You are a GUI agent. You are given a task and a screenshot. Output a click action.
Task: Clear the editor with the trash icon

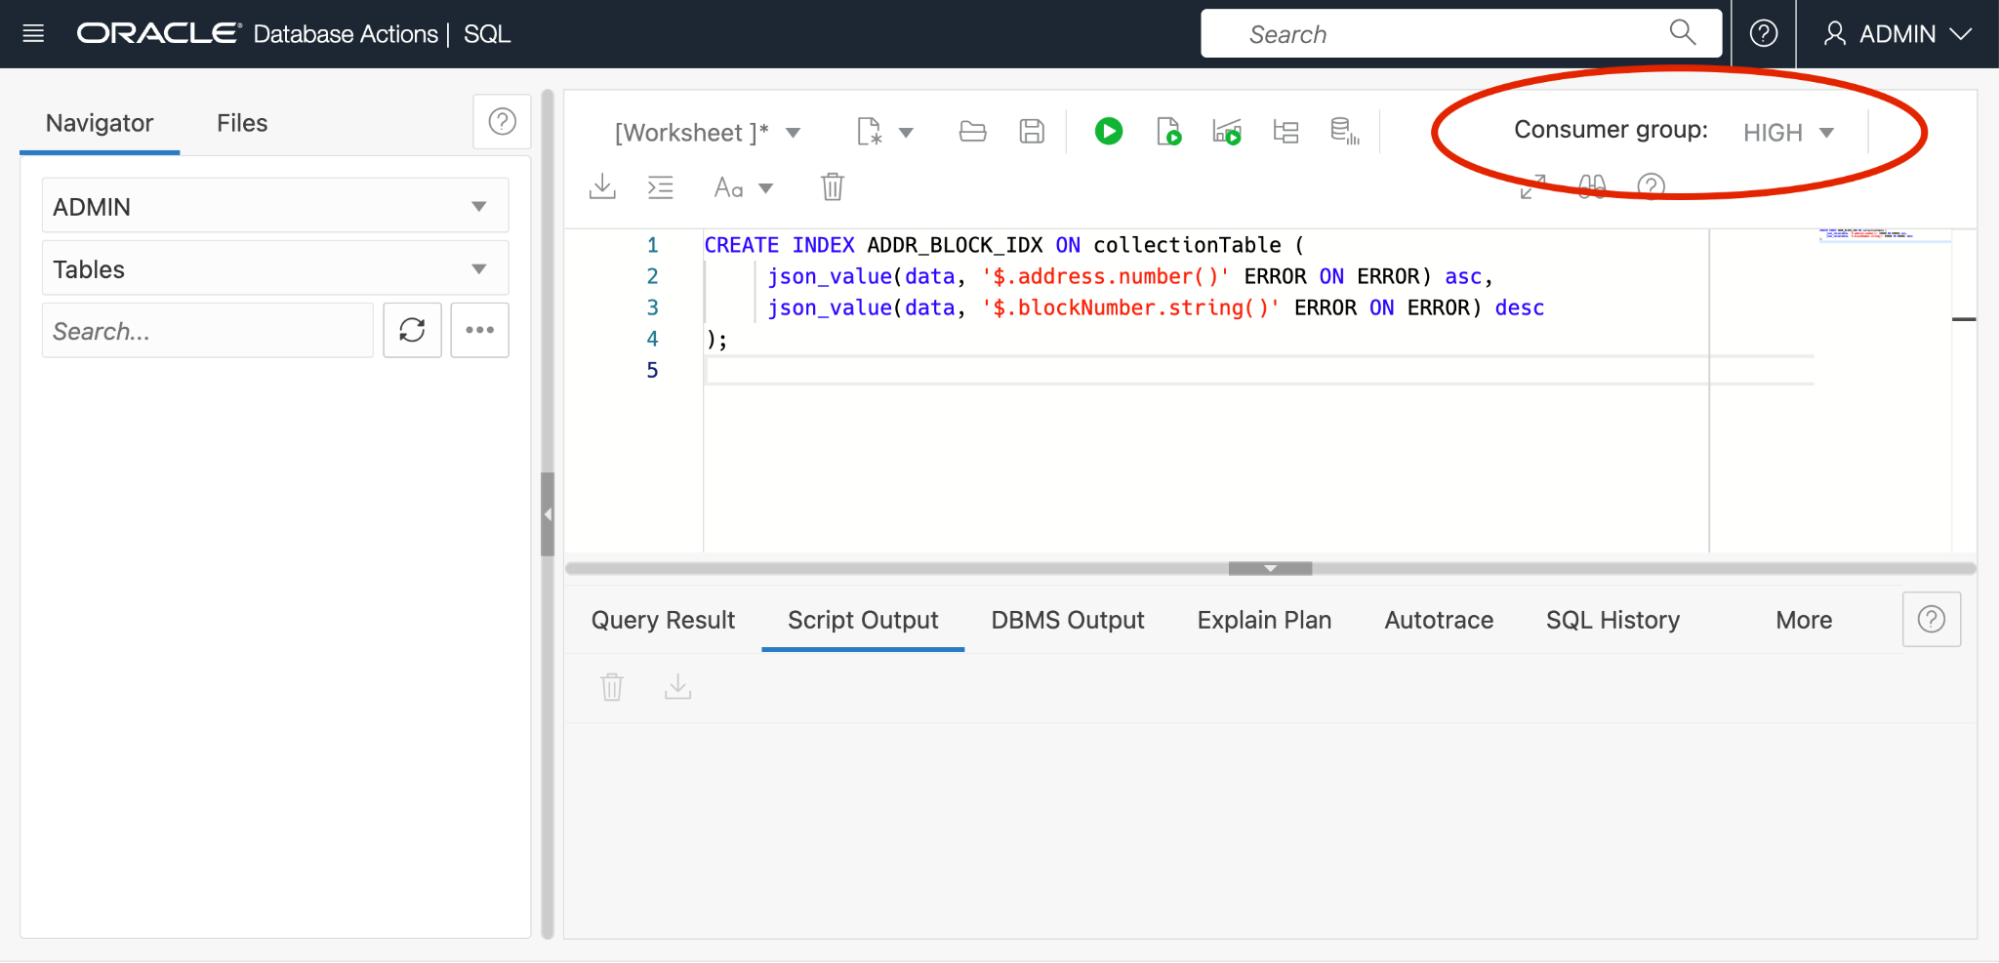point(832,187)
